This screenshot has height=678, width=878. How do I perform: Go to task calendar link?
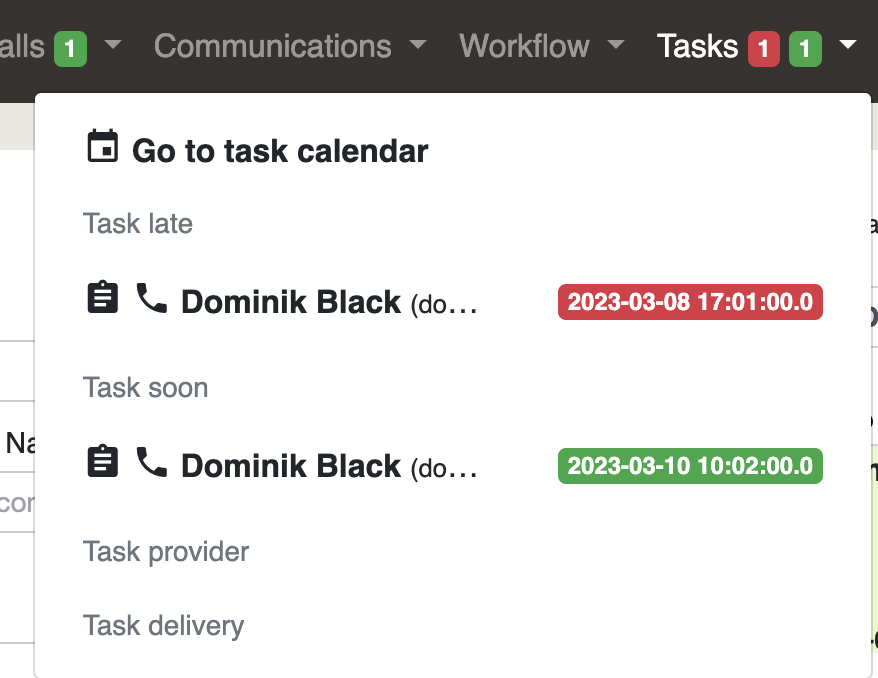coord(280,151)
